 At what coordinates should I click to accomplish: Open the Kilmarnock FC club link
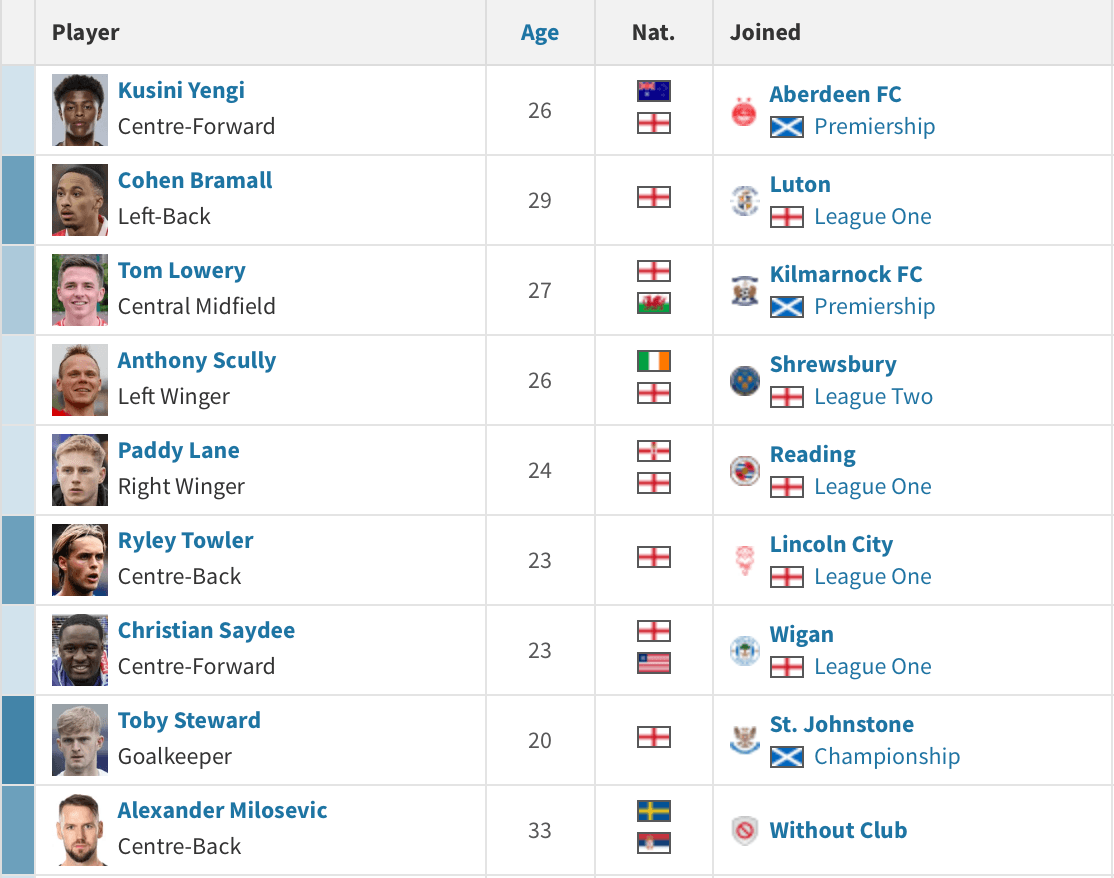click(x=845, y=274)
